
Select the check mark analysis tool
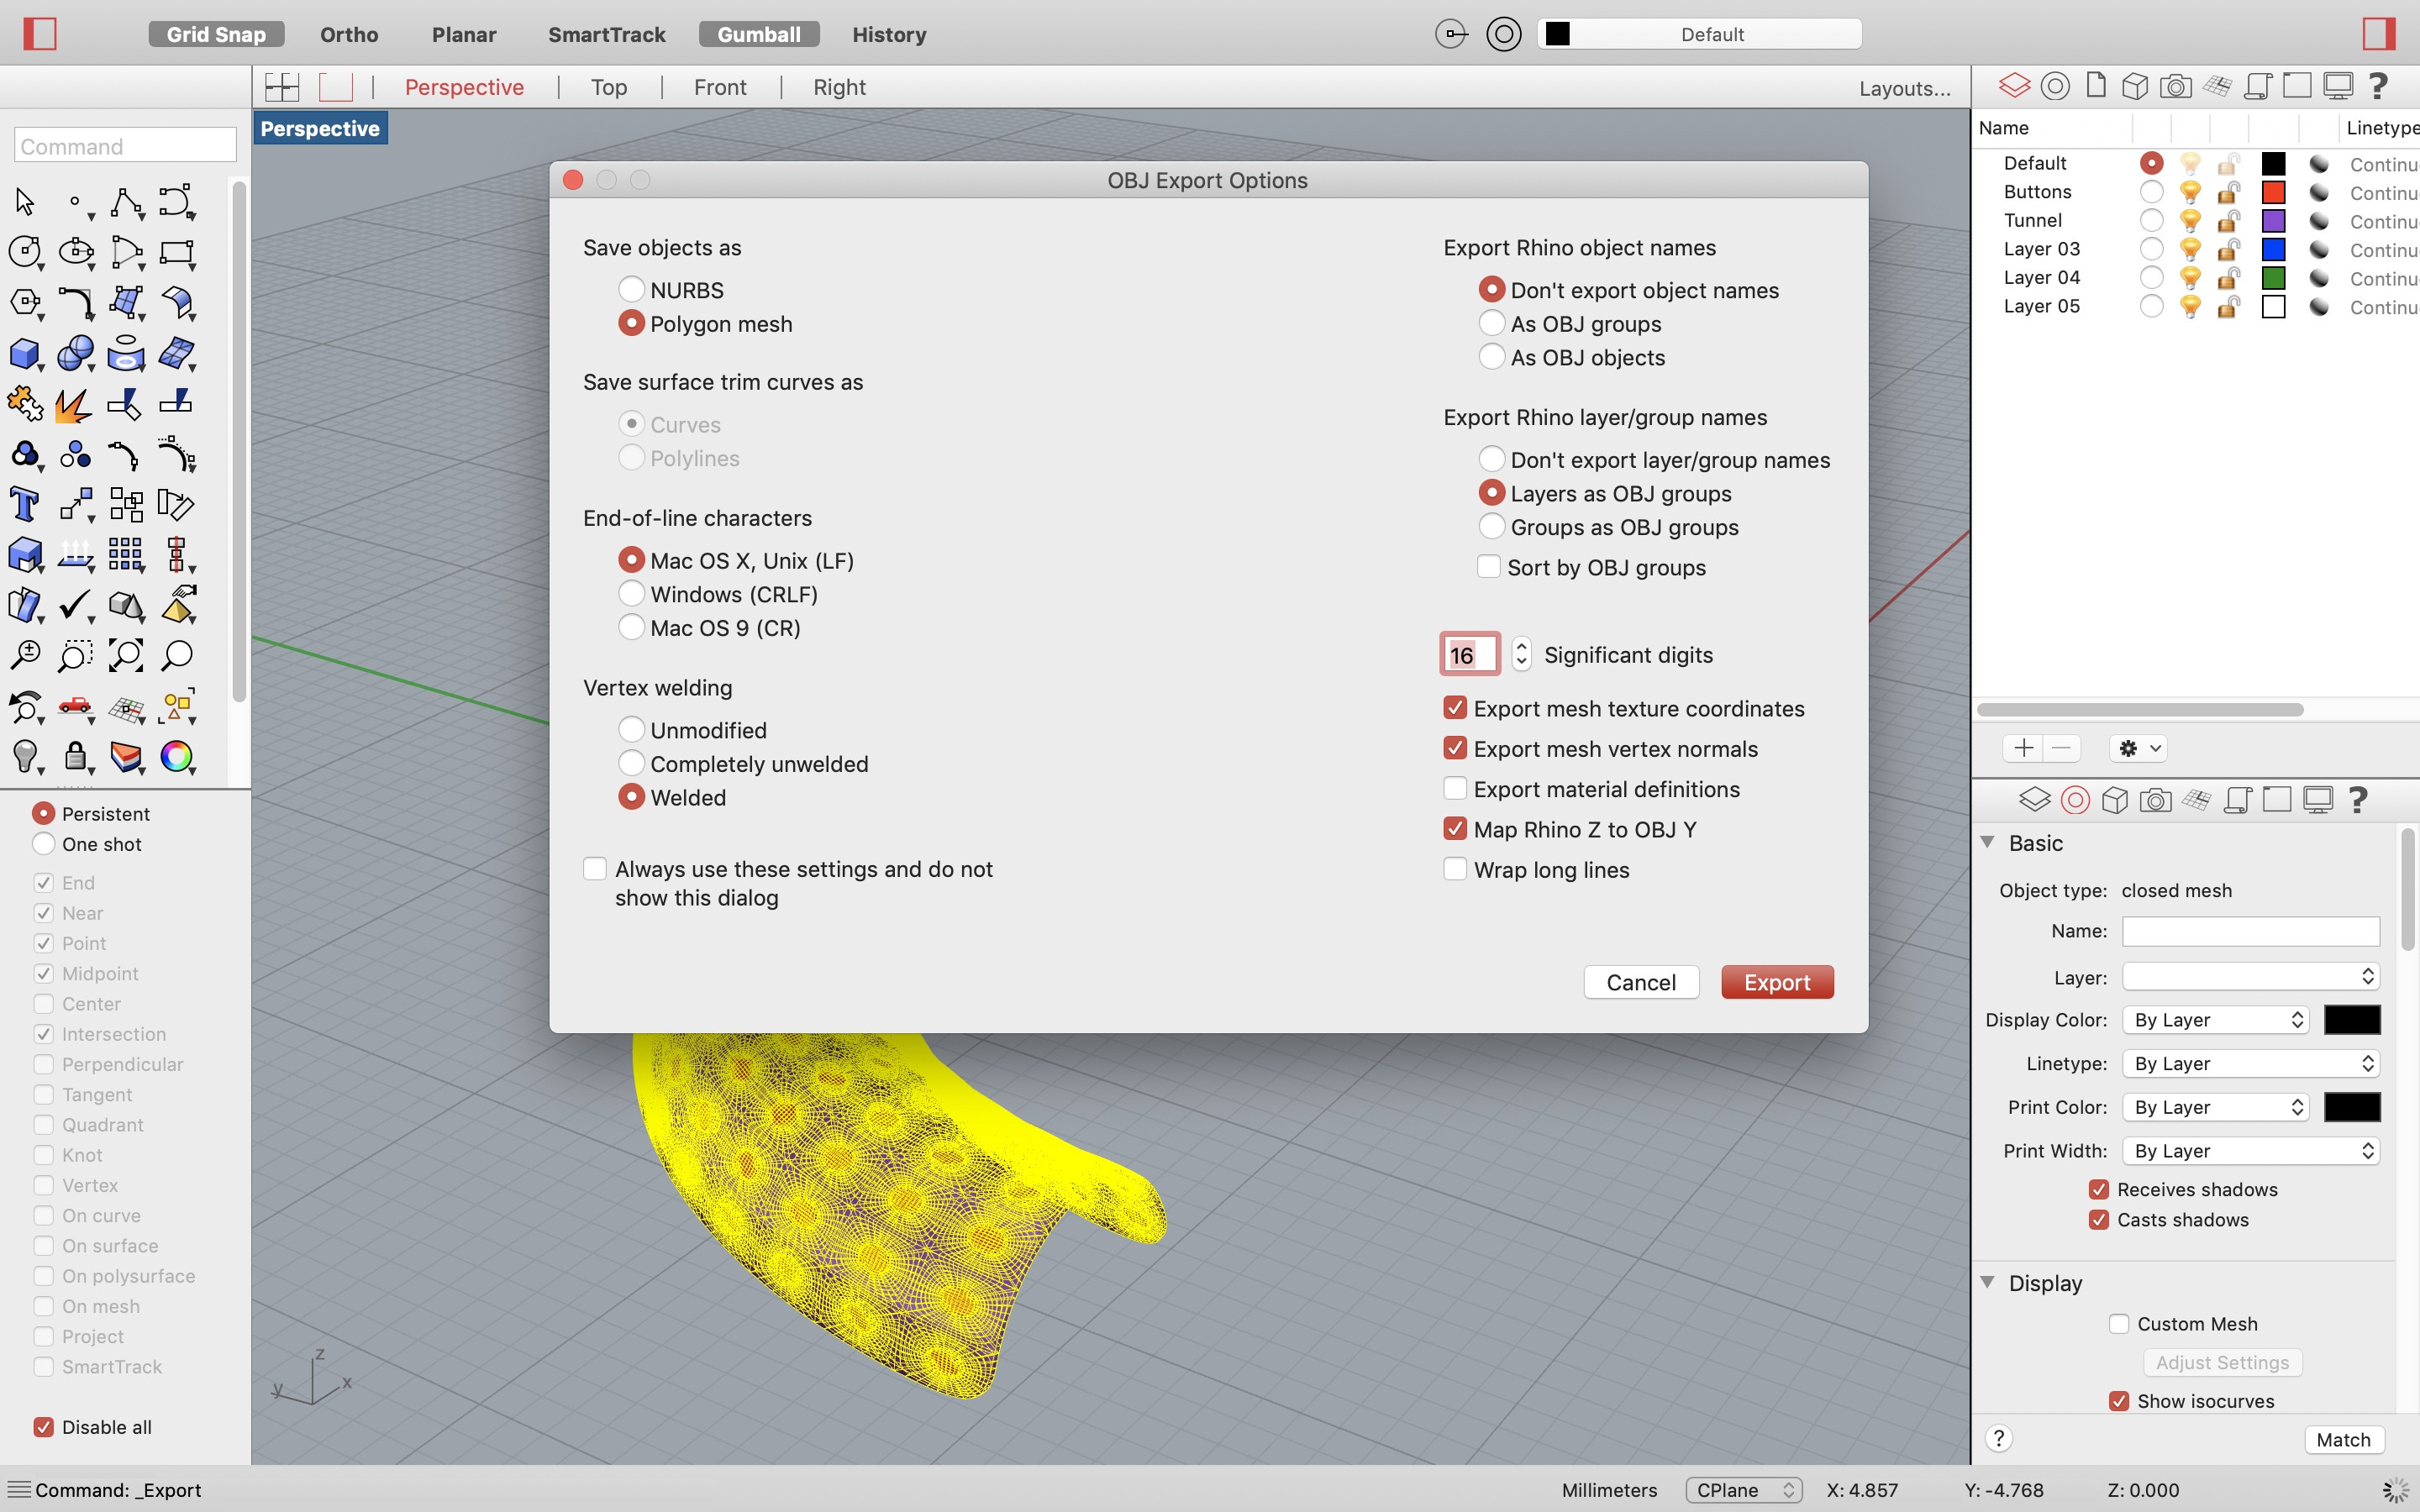(x=76, y=605)
